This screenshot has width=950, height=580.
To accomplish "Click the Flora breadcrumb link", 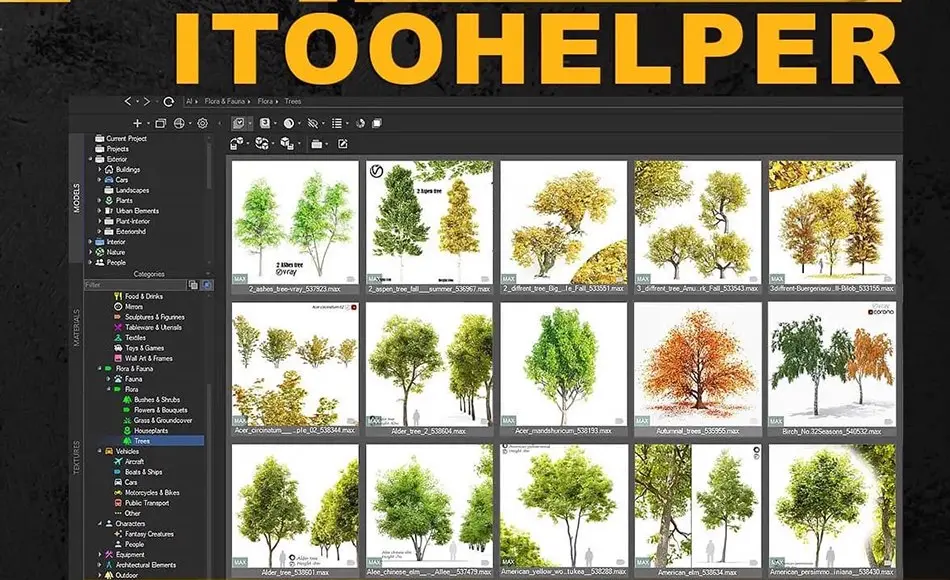I will pos(265,101).
